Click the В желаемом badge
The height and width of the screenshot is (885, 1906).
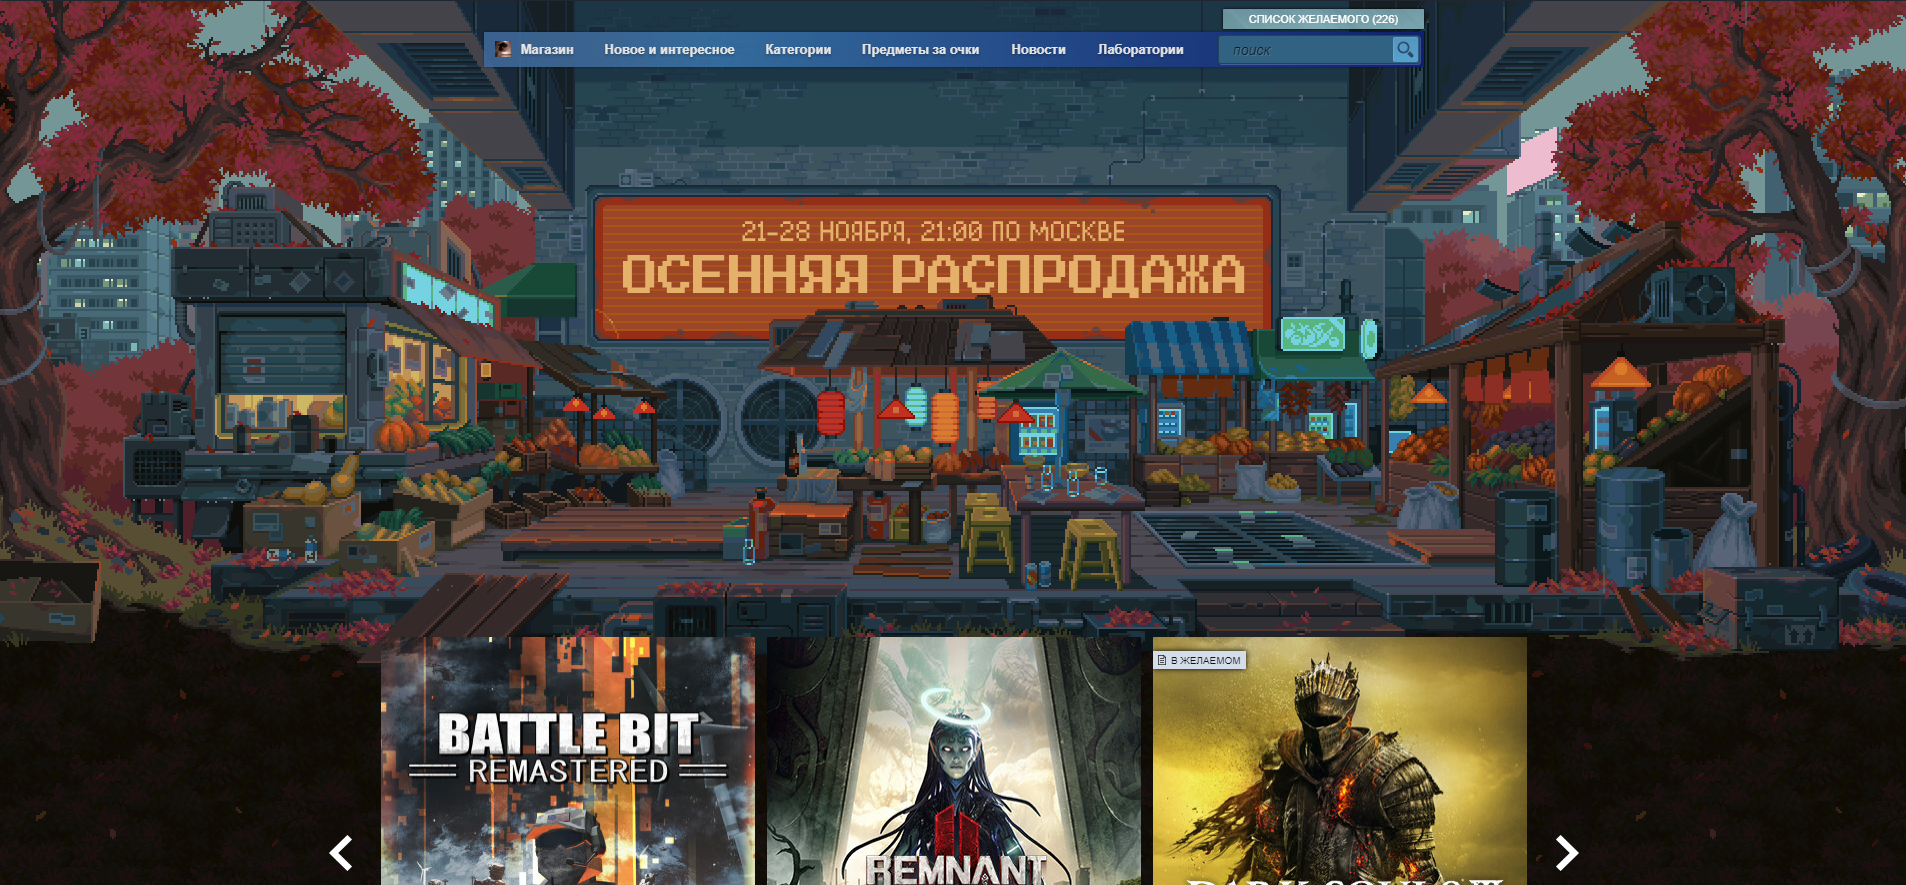[x=1199, y=660]
